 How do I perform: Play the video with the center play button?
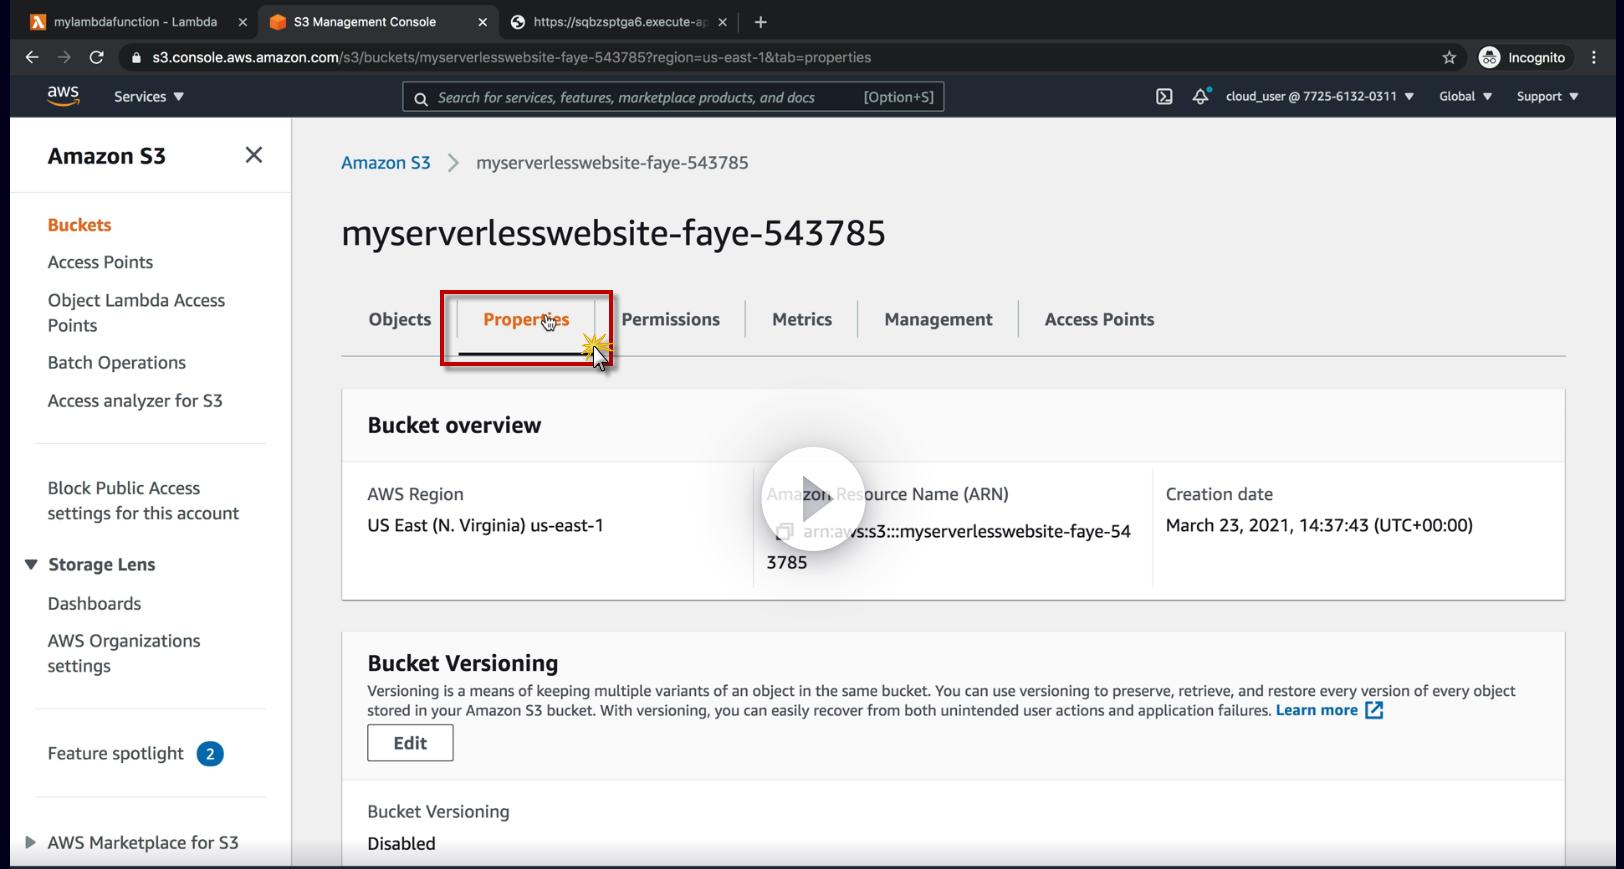click(813, 498)
